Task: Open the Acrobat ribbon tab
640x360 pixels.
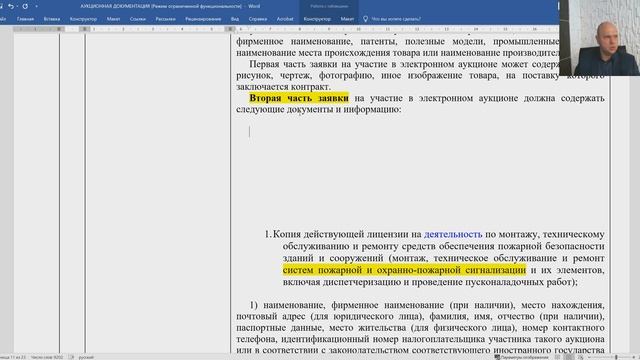Action: tap(285, 19)
